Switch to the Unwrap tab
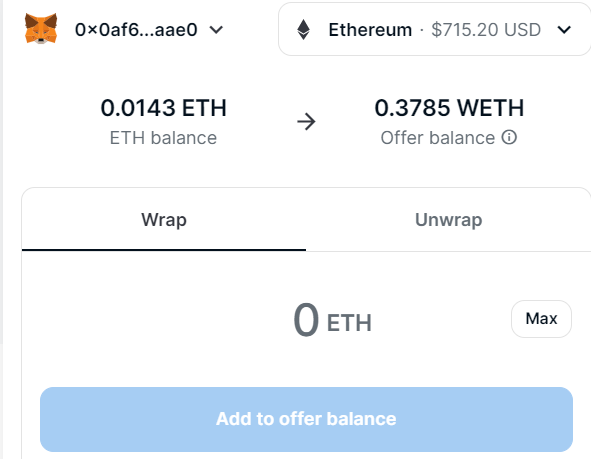Viewport: 591px width, 459px height. [x=449, y=219]
